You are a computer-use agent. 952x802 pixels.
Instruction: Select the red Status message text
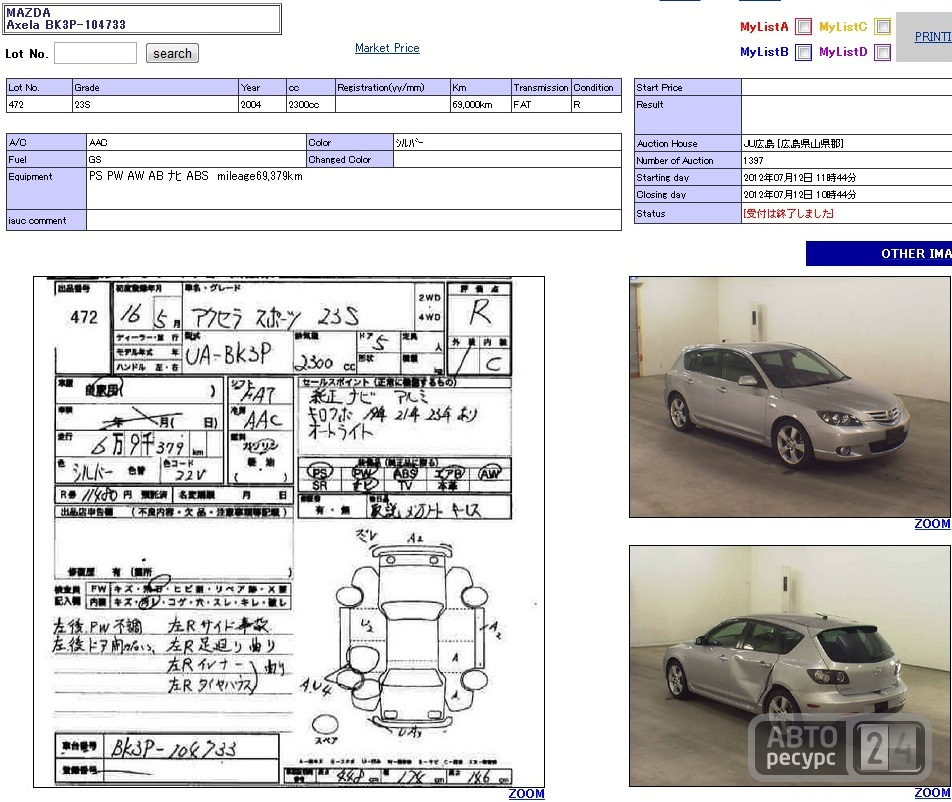[788, 213]
